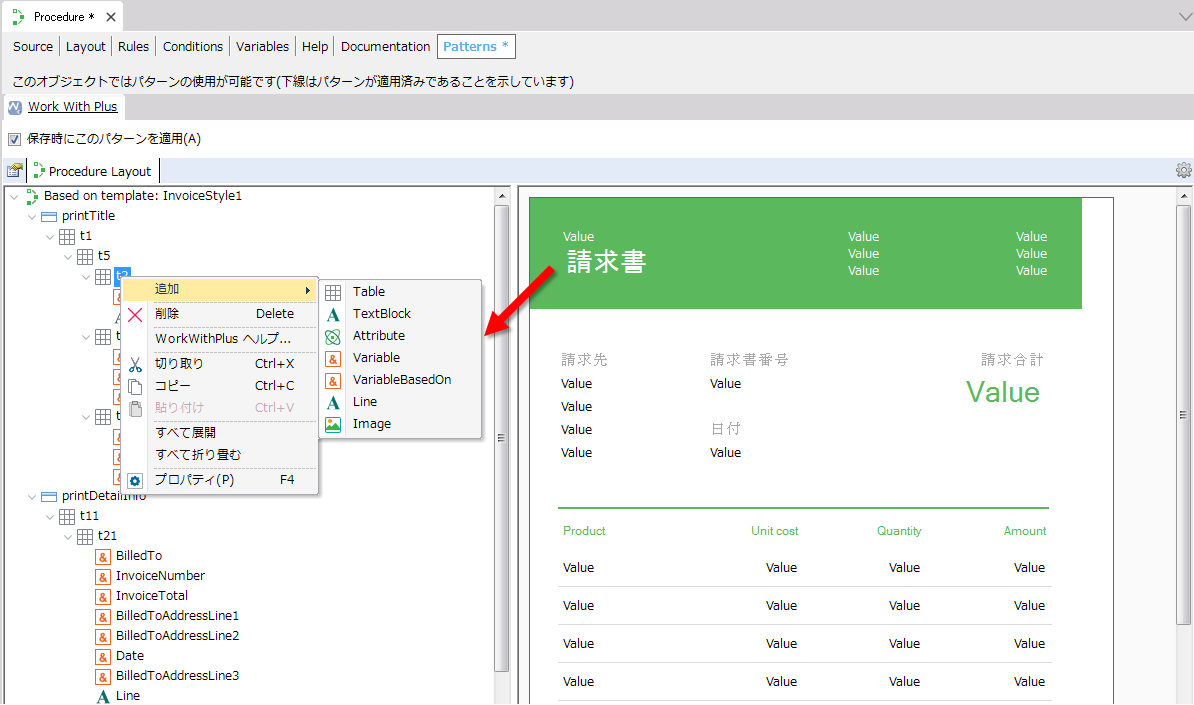Select the コピー context menu entry
Viewport: 1194px width, 705px height.
[x=172, y=386]
